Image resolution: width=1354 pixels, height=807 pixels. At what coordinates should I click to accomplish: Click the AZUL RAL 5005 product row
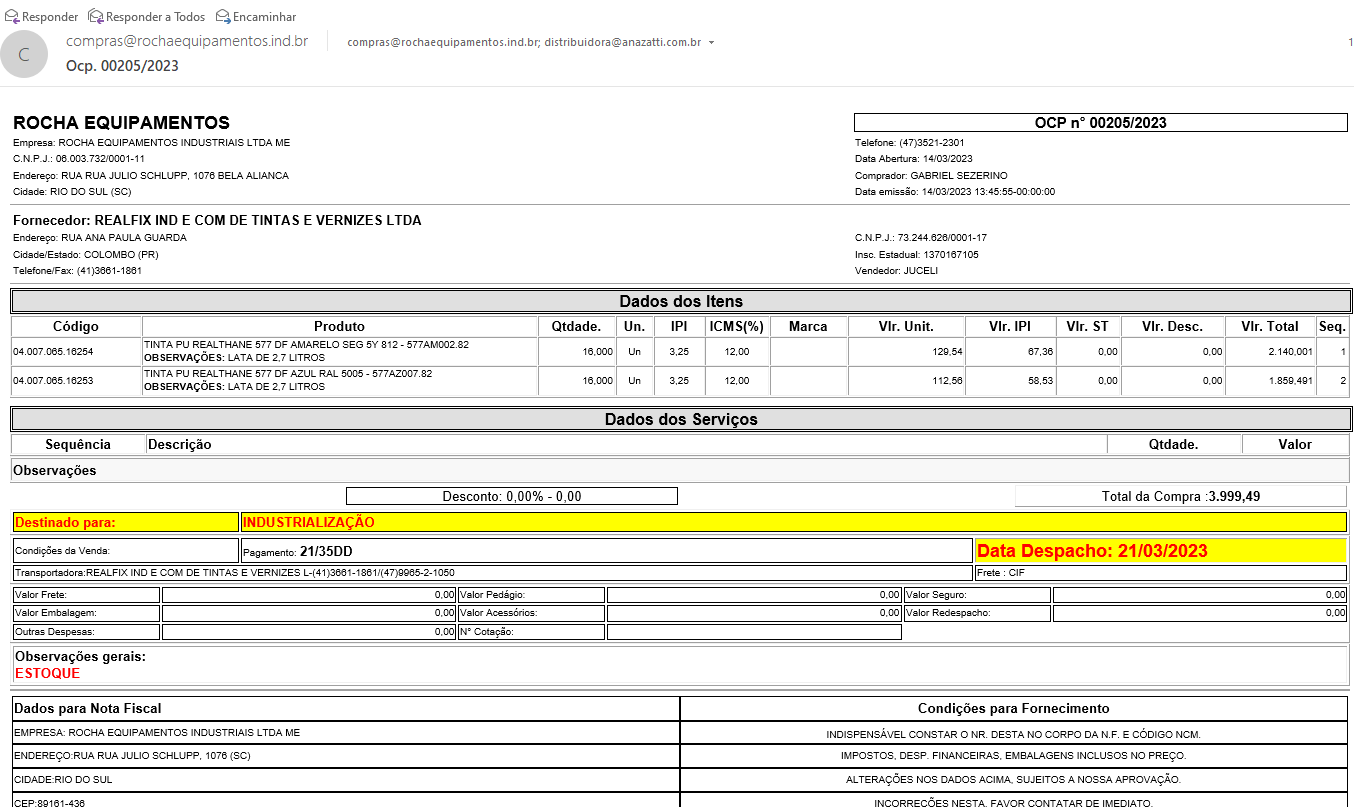coord(339,380)
